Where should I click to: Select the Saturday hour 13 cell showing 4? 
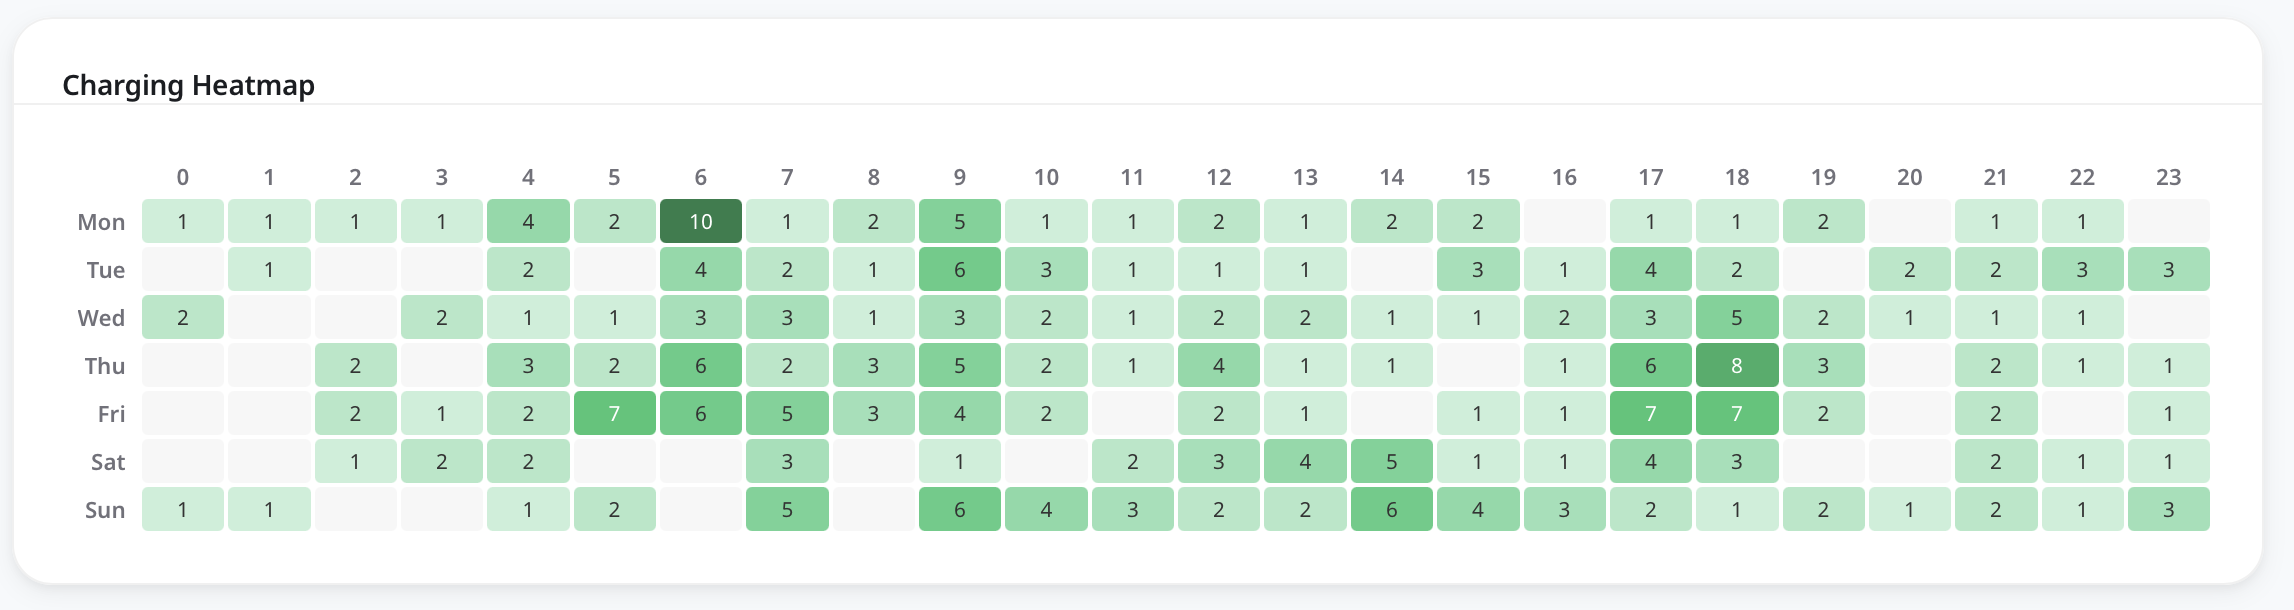tap(1305, 461)
